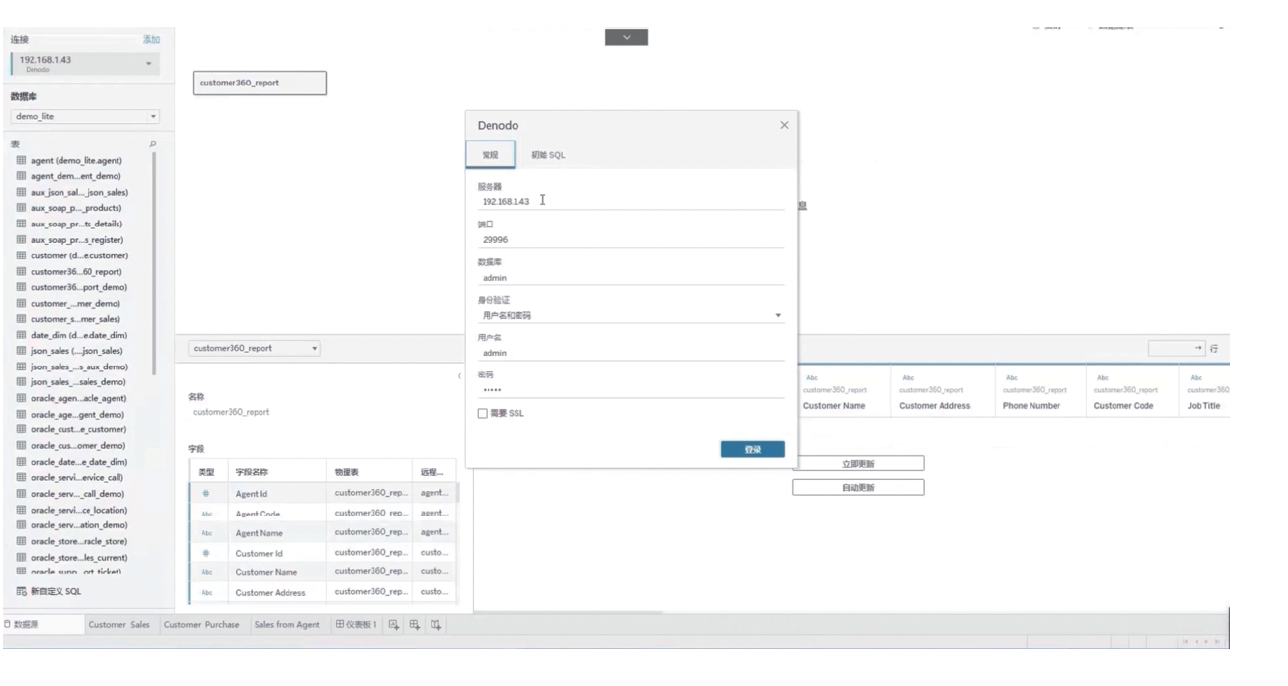
Task: Select table json_sales (....json_sales)
Action: 77,351
